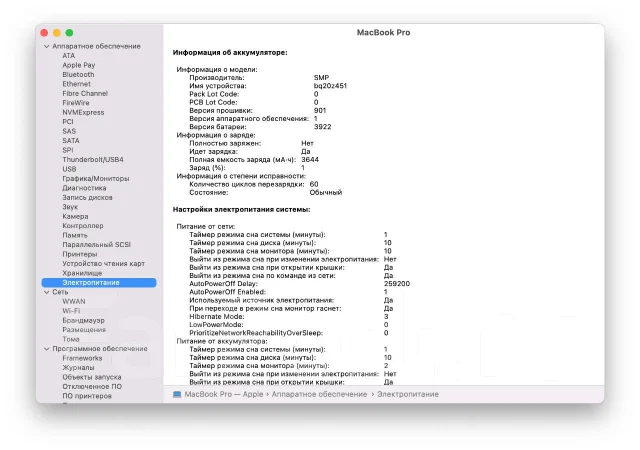Click the Hibernate Mode label

pyautogui.click(x=217, y=317)
